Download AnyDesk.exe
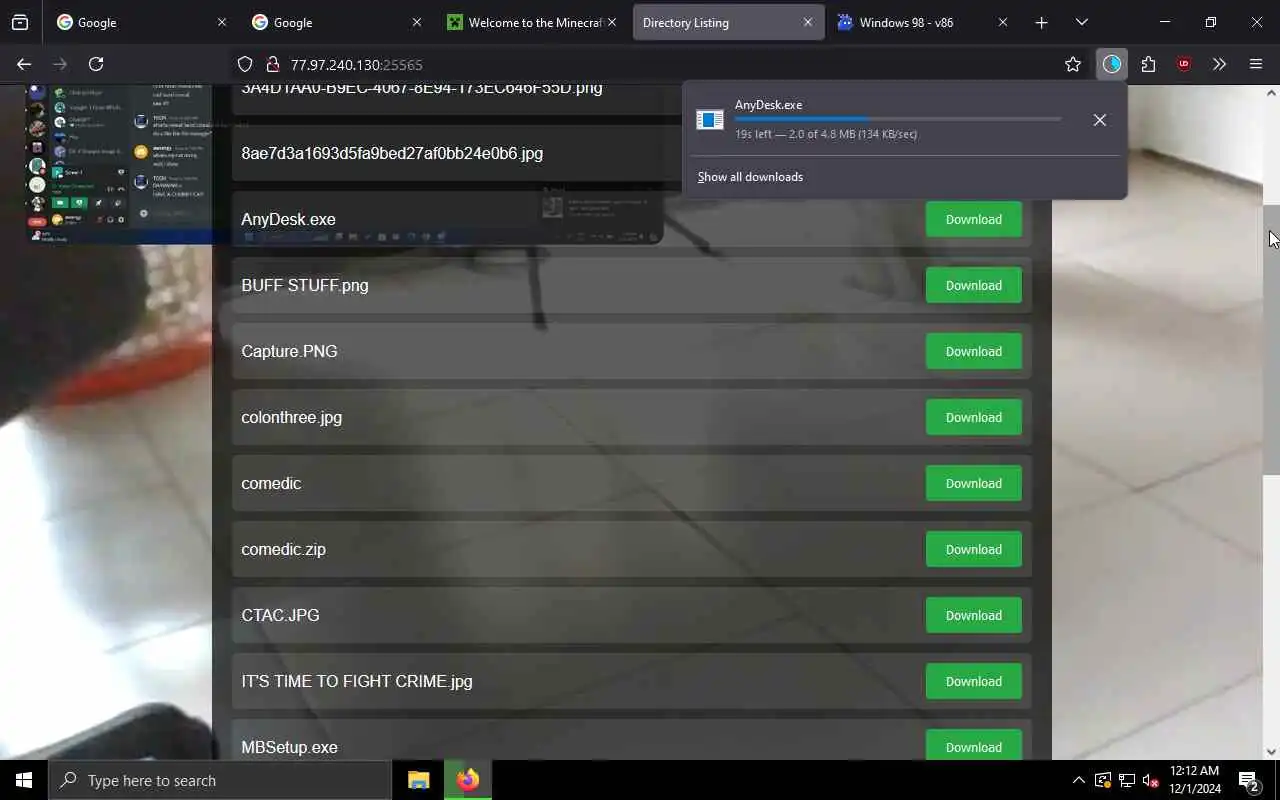 pos(973,219)
